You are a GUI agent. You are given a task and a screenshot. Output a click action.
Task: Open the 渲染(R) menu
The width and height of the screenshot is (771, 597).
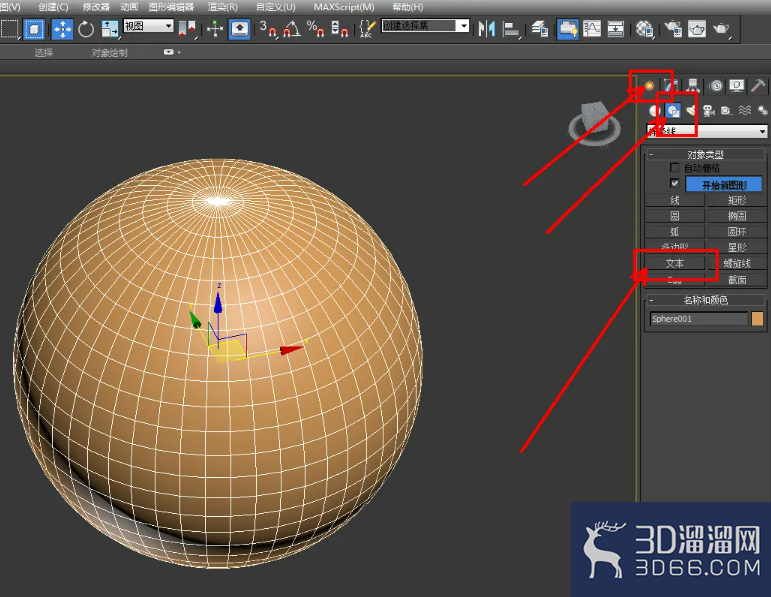coord(222,7)
